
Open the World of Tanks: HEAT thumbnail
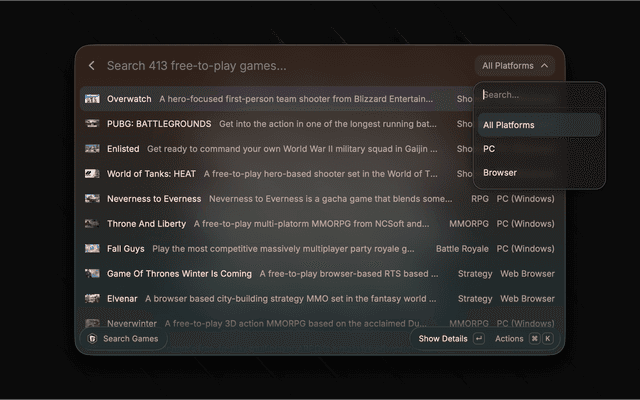tap(92, 173)
